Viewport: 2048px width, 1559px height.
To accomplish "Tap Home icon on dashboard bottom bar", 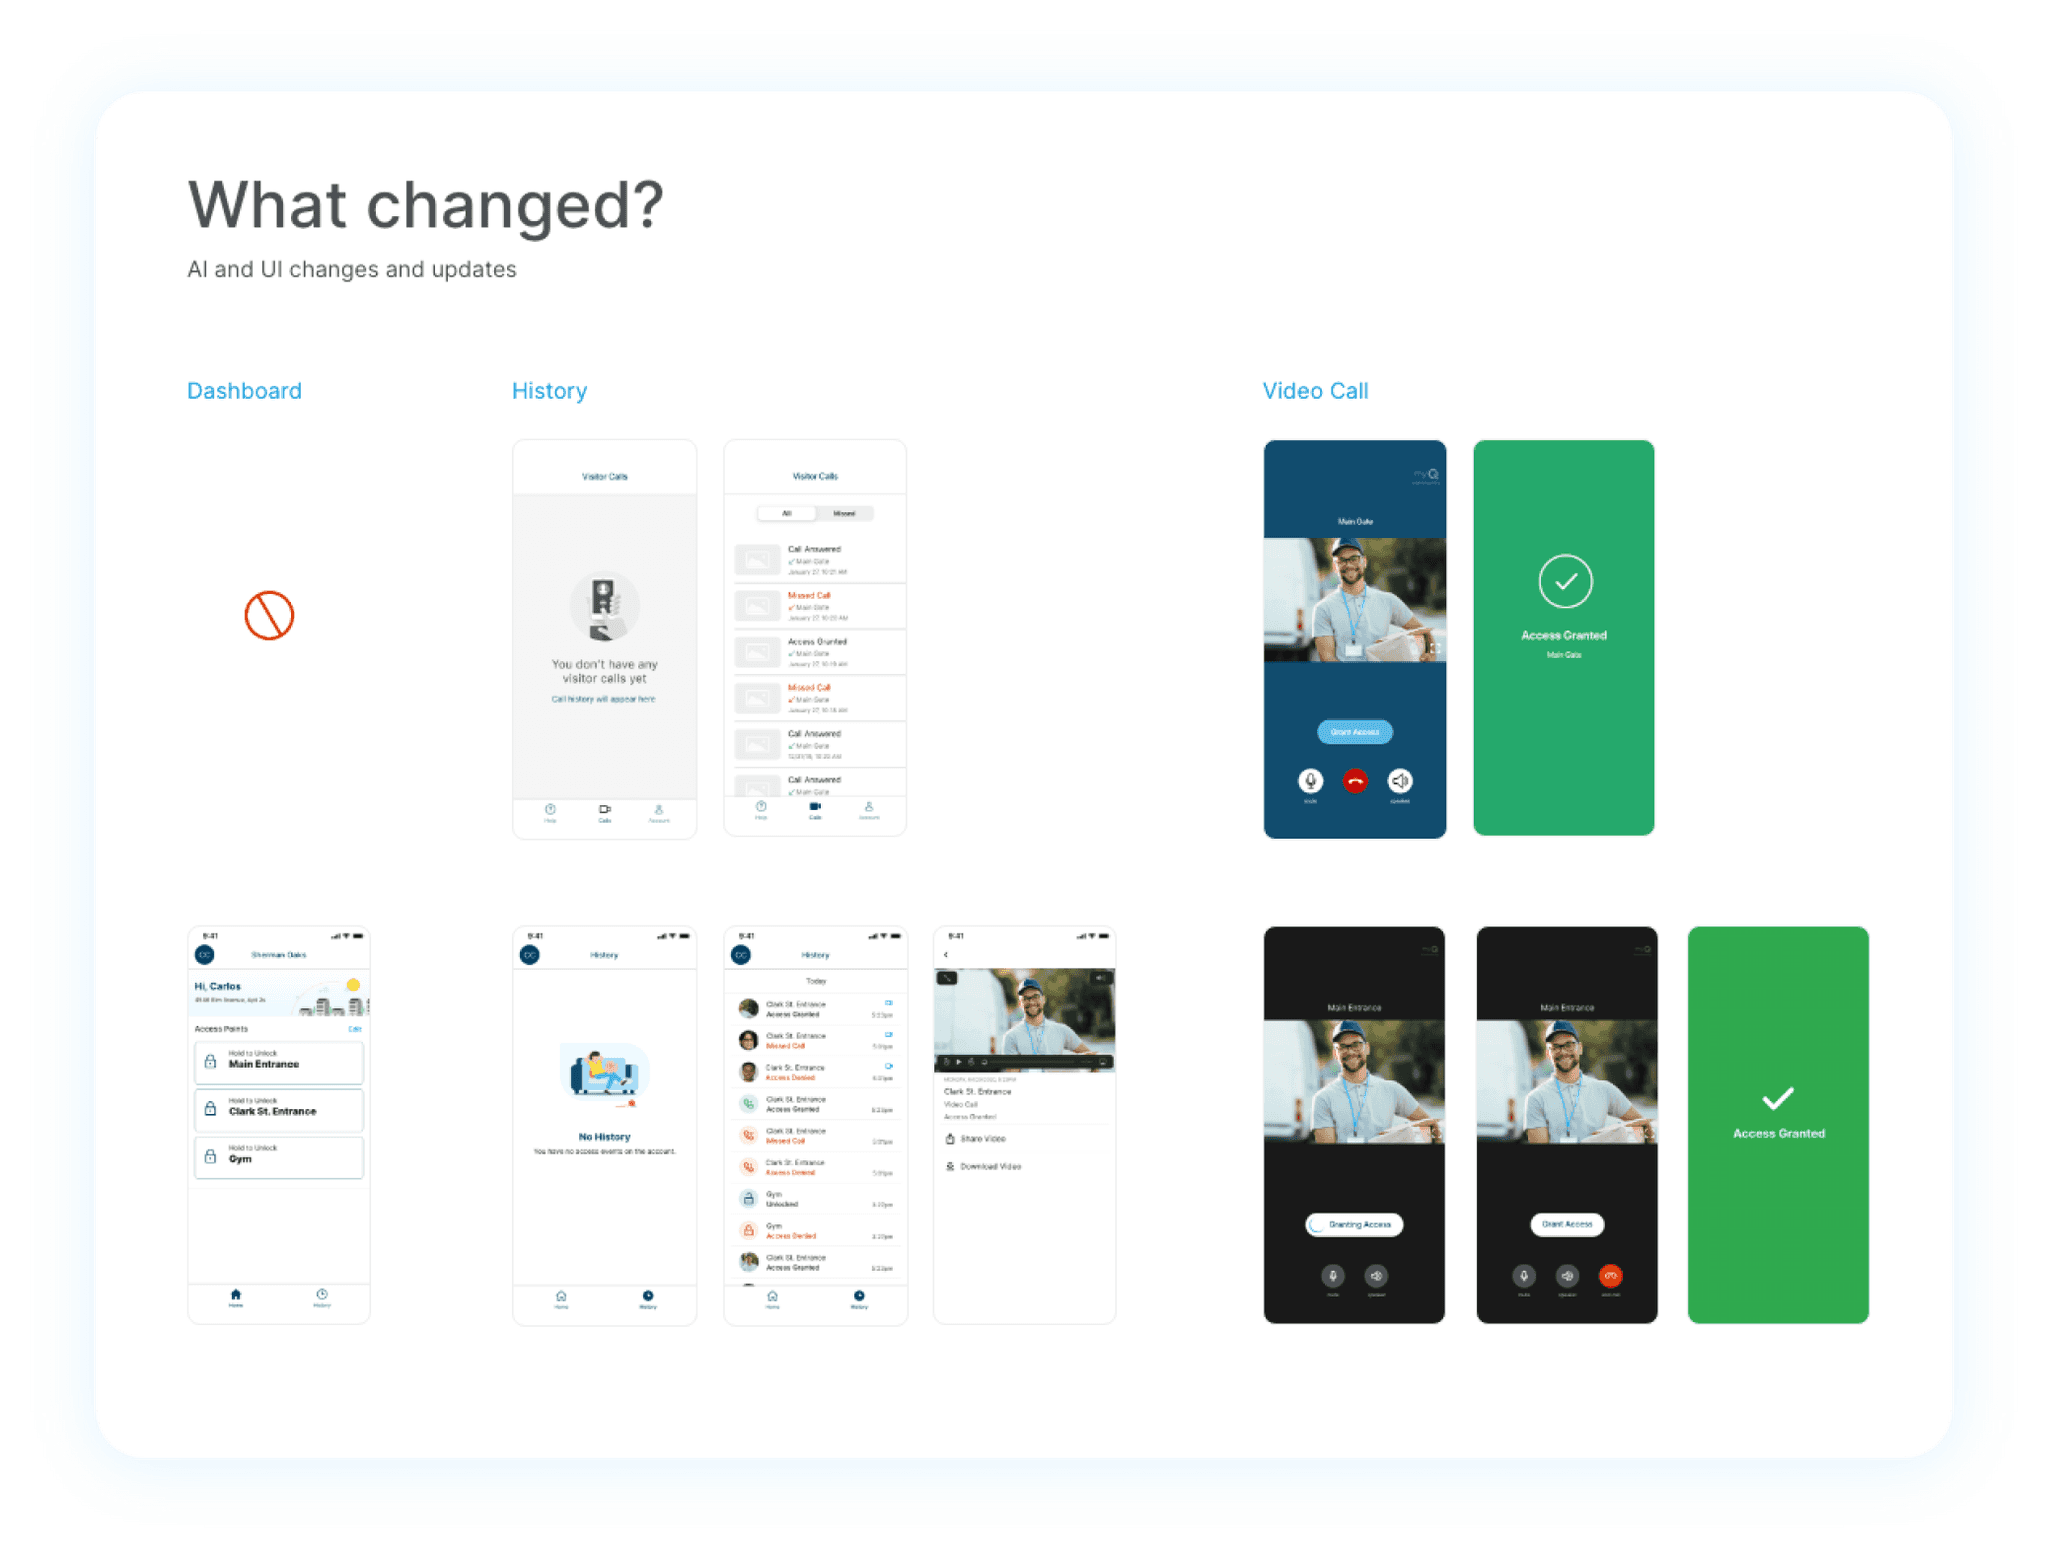I will pyautogui.click(x=235, y=1296).
